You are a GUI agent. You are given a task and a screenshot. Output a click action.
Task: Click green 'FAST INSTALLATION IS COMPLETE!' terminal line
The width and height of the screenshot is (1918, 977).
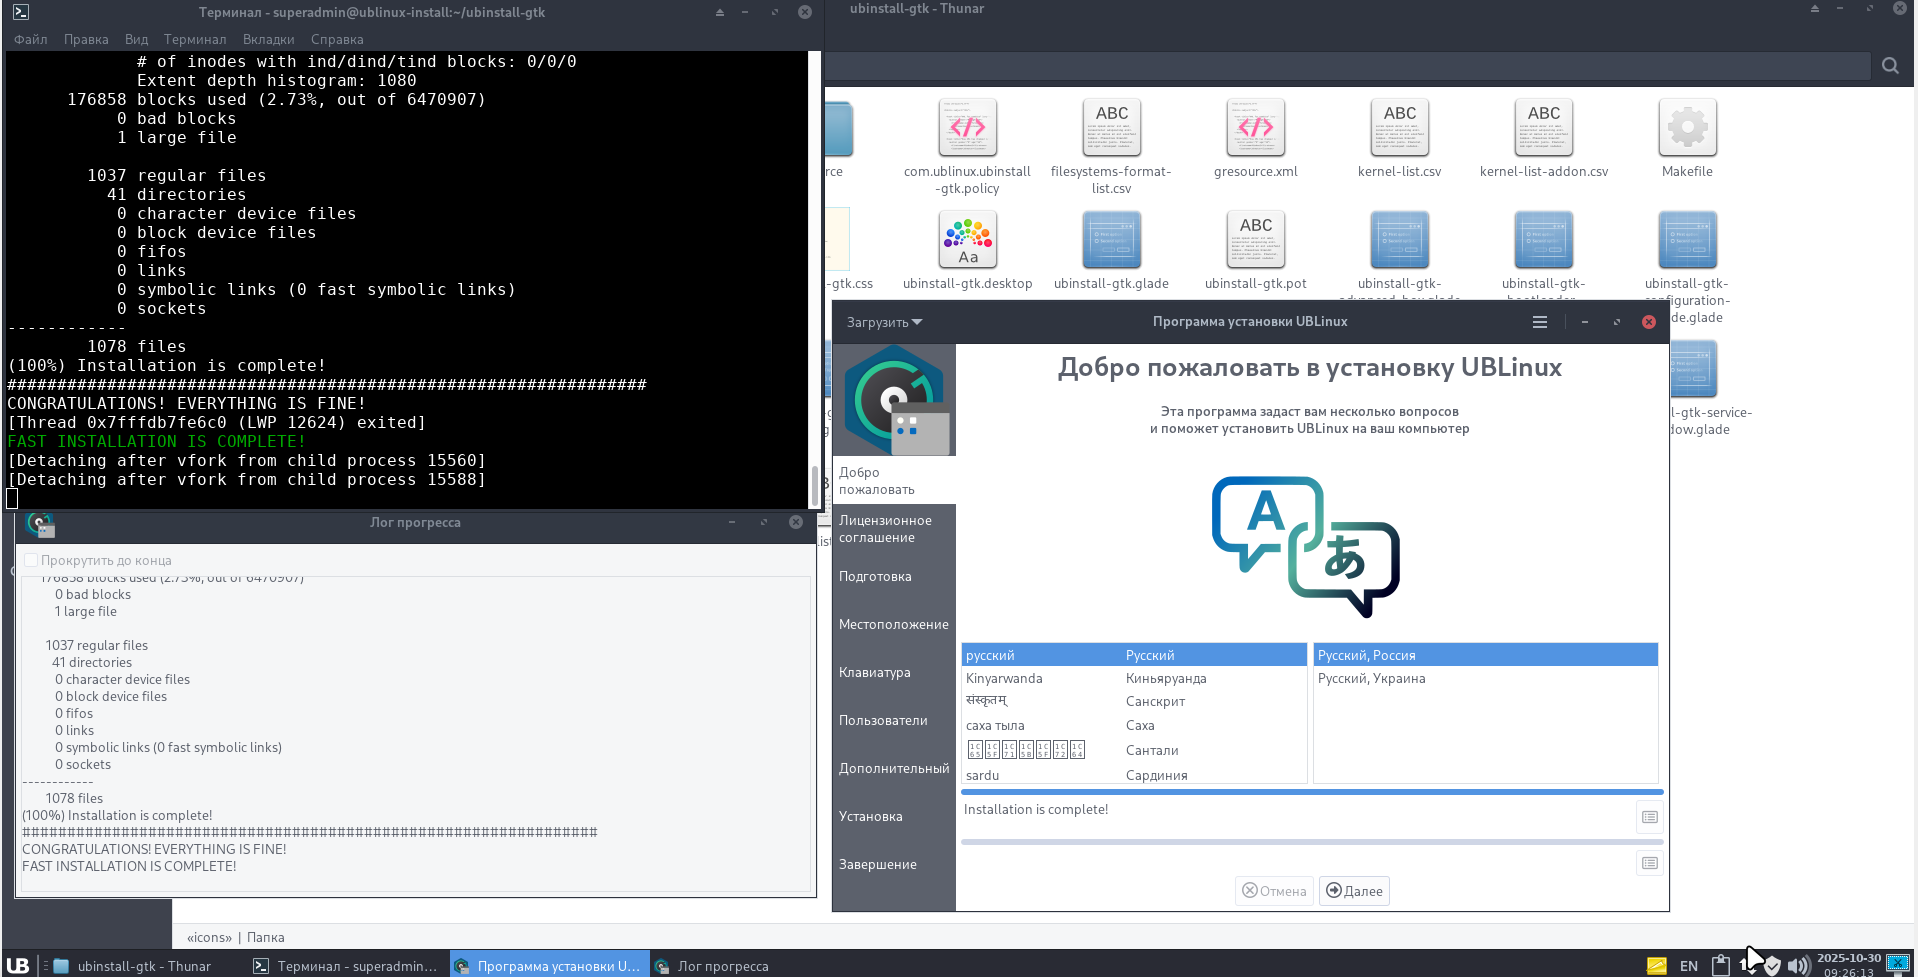pos(156,442)
